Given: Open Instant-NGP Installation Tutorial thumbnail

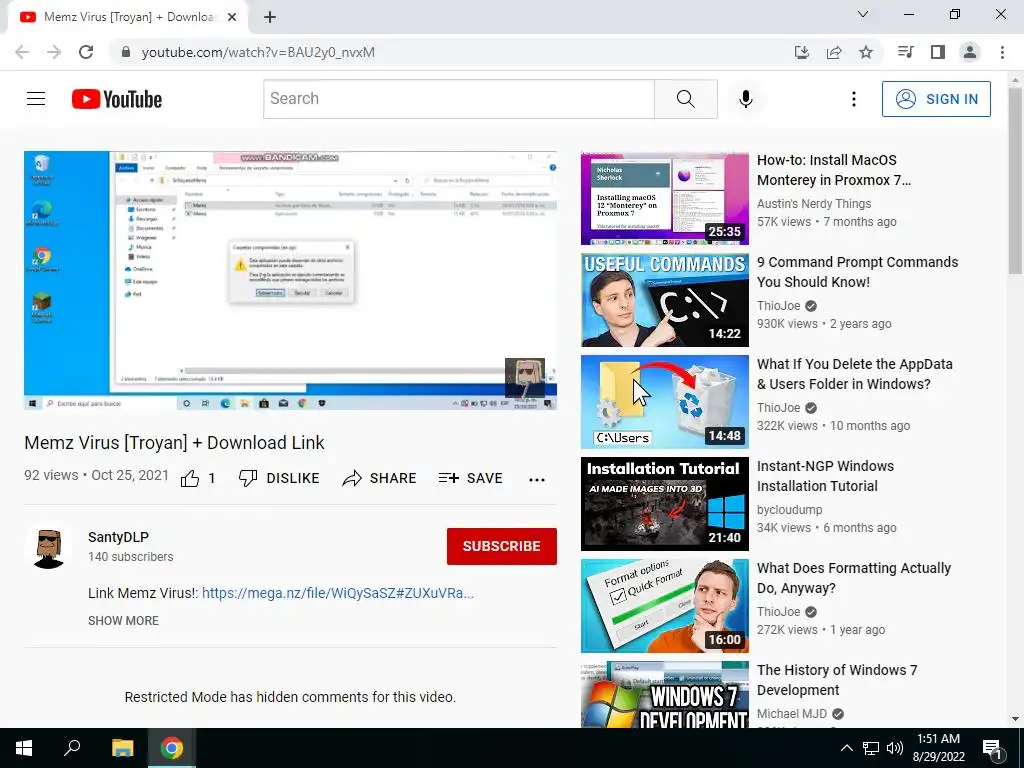Looking at the screenshot, I should (x=665, y=504).
